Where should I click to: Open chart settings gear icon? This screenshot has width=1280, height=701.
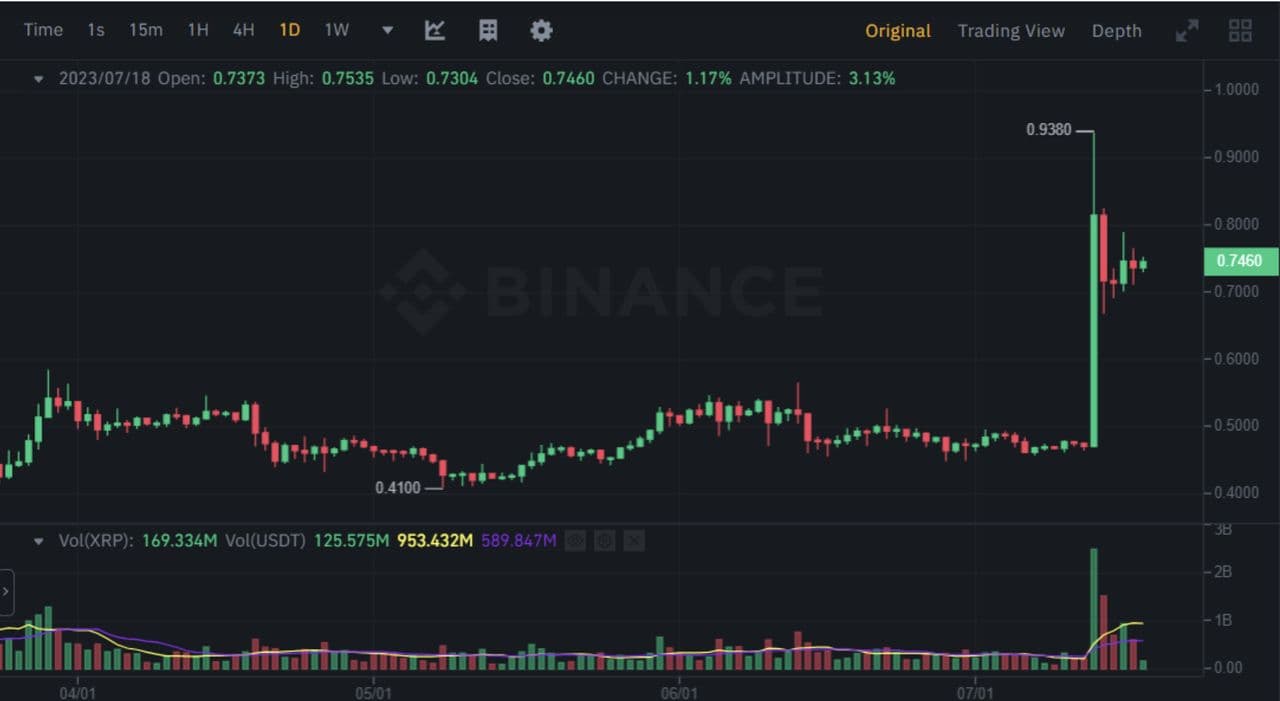[x=541, y=30]
